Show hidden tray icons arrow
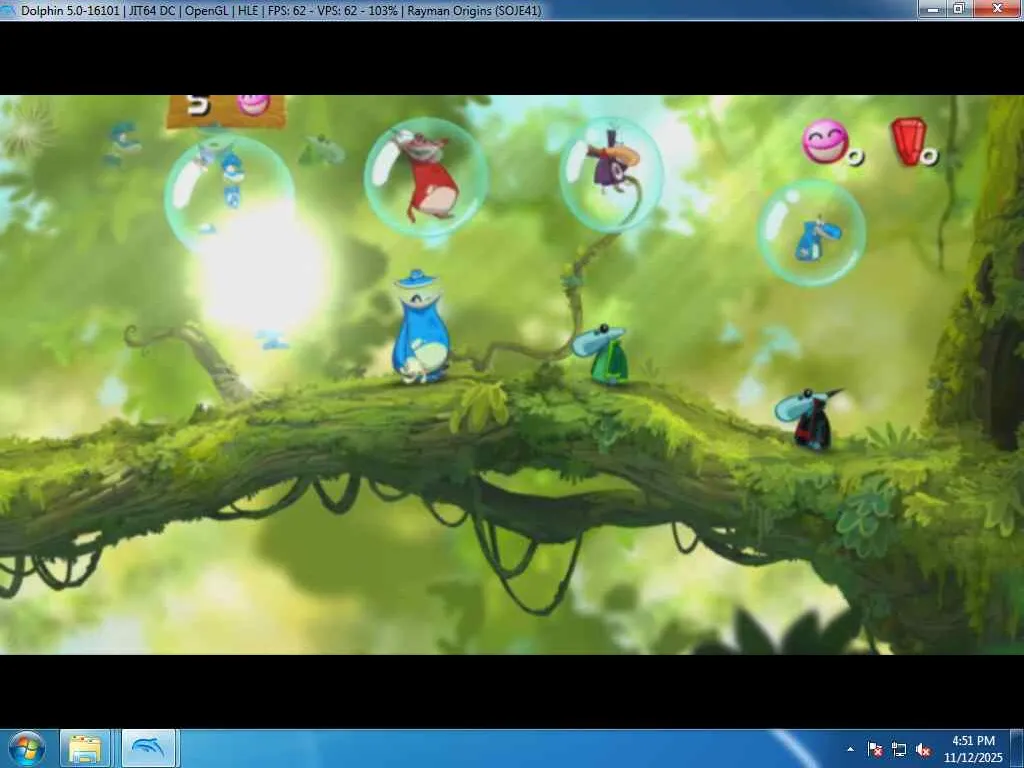This screenshot has height=768, width=1024. point(850,750)
